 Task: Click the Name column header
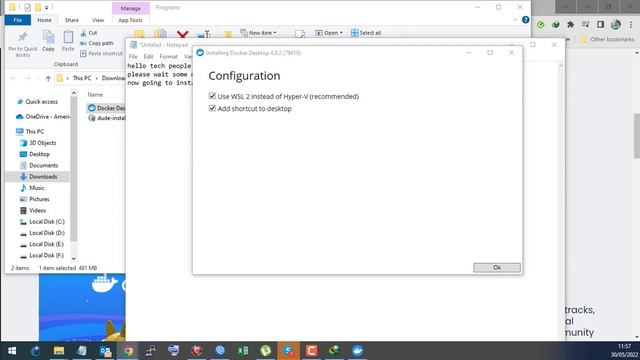[x=95, y=95]
